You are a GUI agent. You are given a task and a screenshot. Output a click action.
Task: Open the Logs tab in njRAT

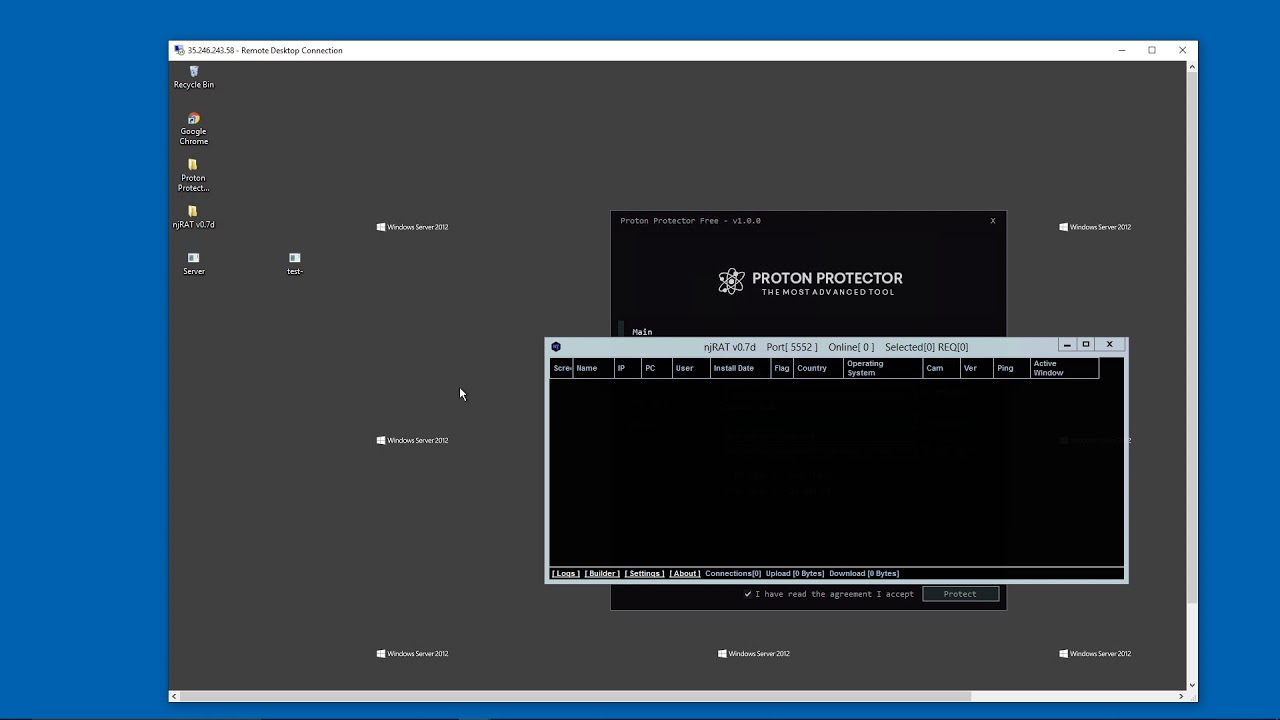(565, 574)
